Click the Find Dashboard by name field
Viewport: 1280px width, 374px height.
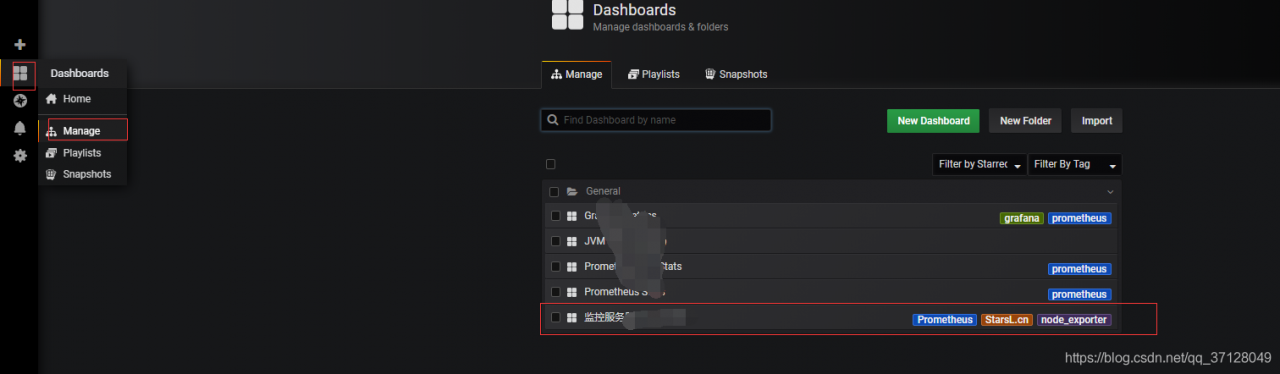pos(656,120)
